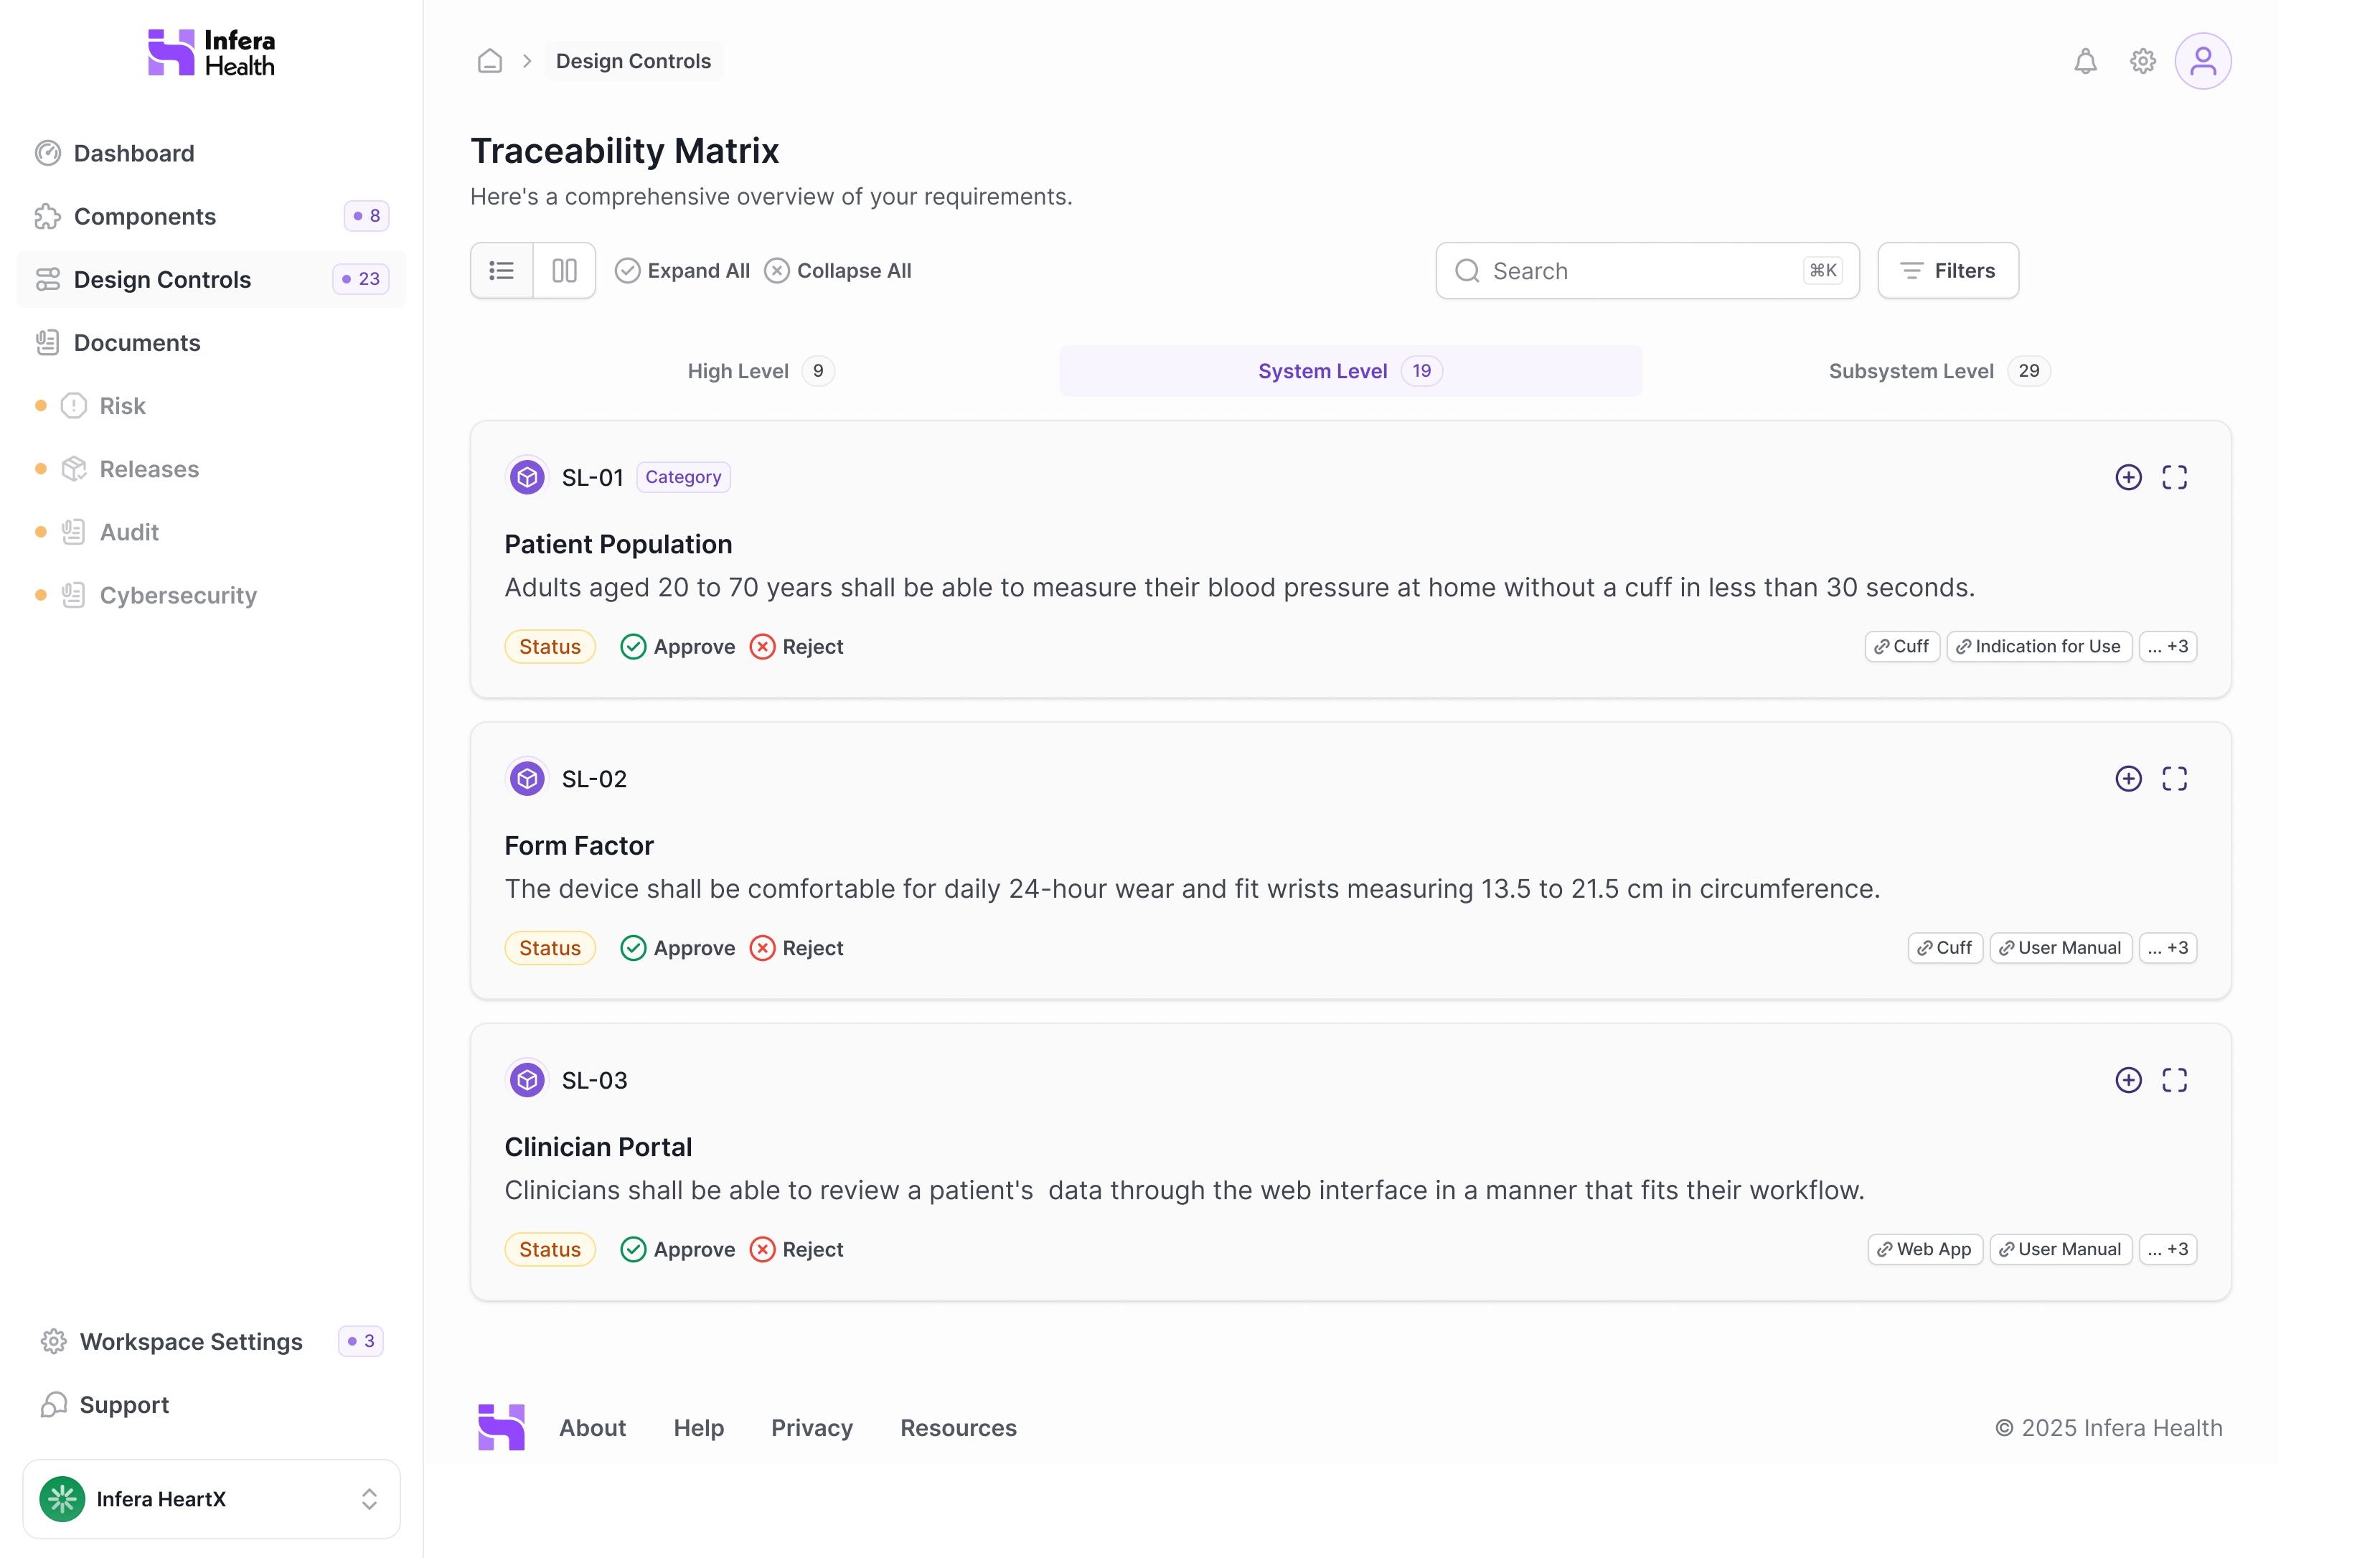Open About footer link
Viewport: 2380px width, 1558px height.
click(x=592, y=1427)
